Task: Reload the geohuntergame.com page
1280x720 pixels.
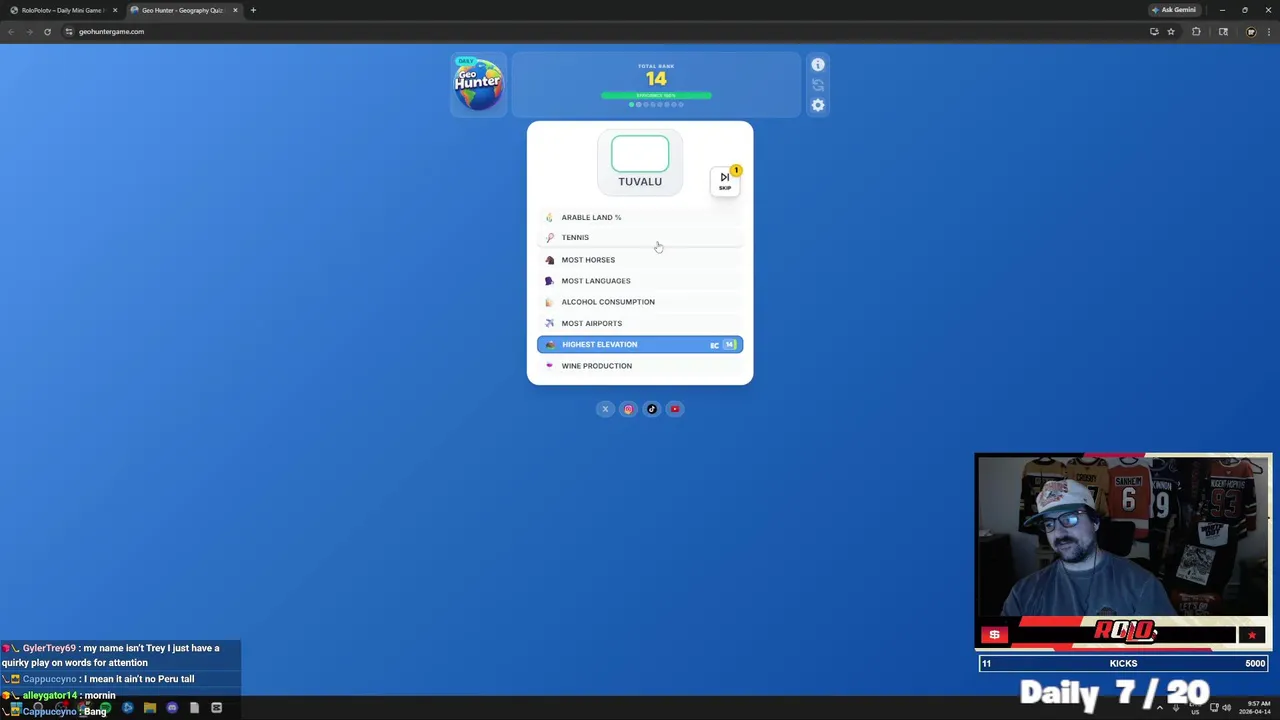Action: click(x=47, y=32)
